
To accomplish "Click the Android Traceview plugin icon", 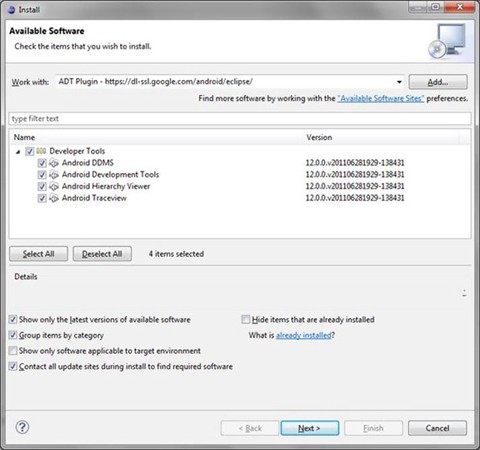I will (x=54, y=198).
